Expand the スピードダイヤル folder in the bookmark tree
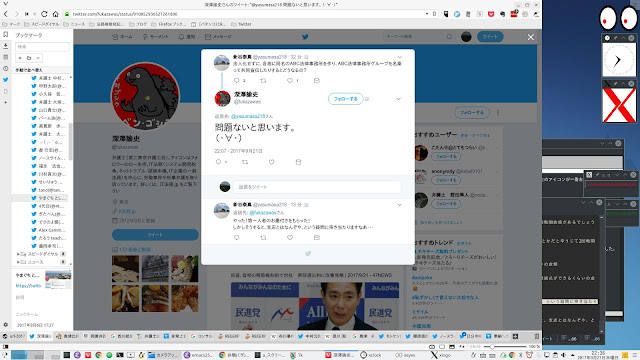This screenshot has height=360, width=640. click(18, 254)
